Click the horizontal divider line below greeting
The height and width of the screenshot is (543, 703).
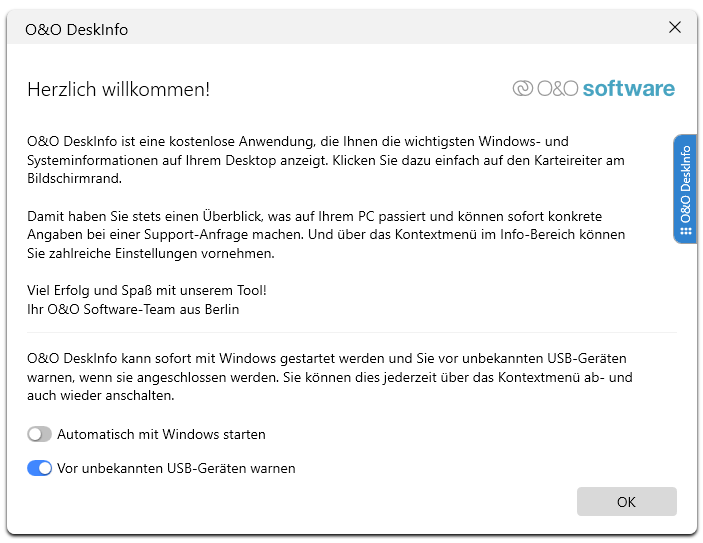click(352, 333)
